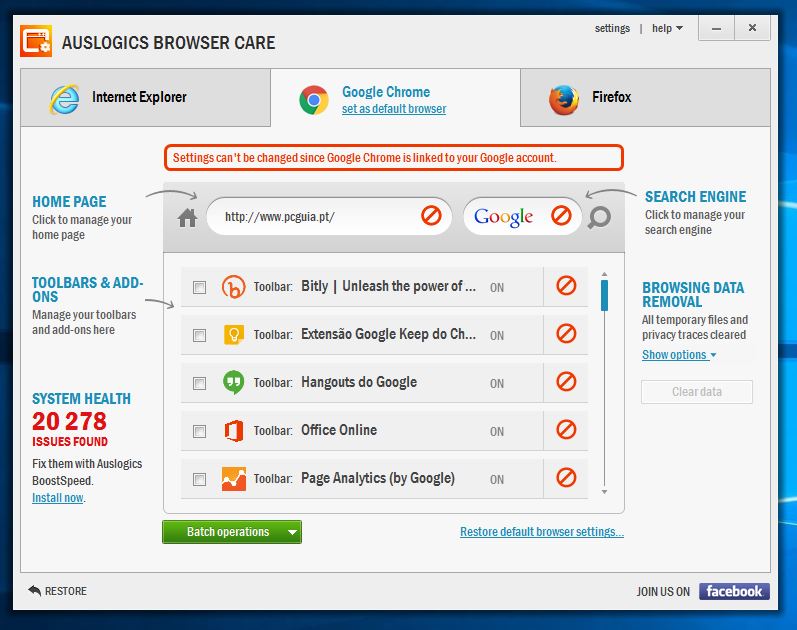797x630 pixels.
Task: Click the toolbars list scrollbar thumb
Action: pyautogui.click(x=604, y=295)
